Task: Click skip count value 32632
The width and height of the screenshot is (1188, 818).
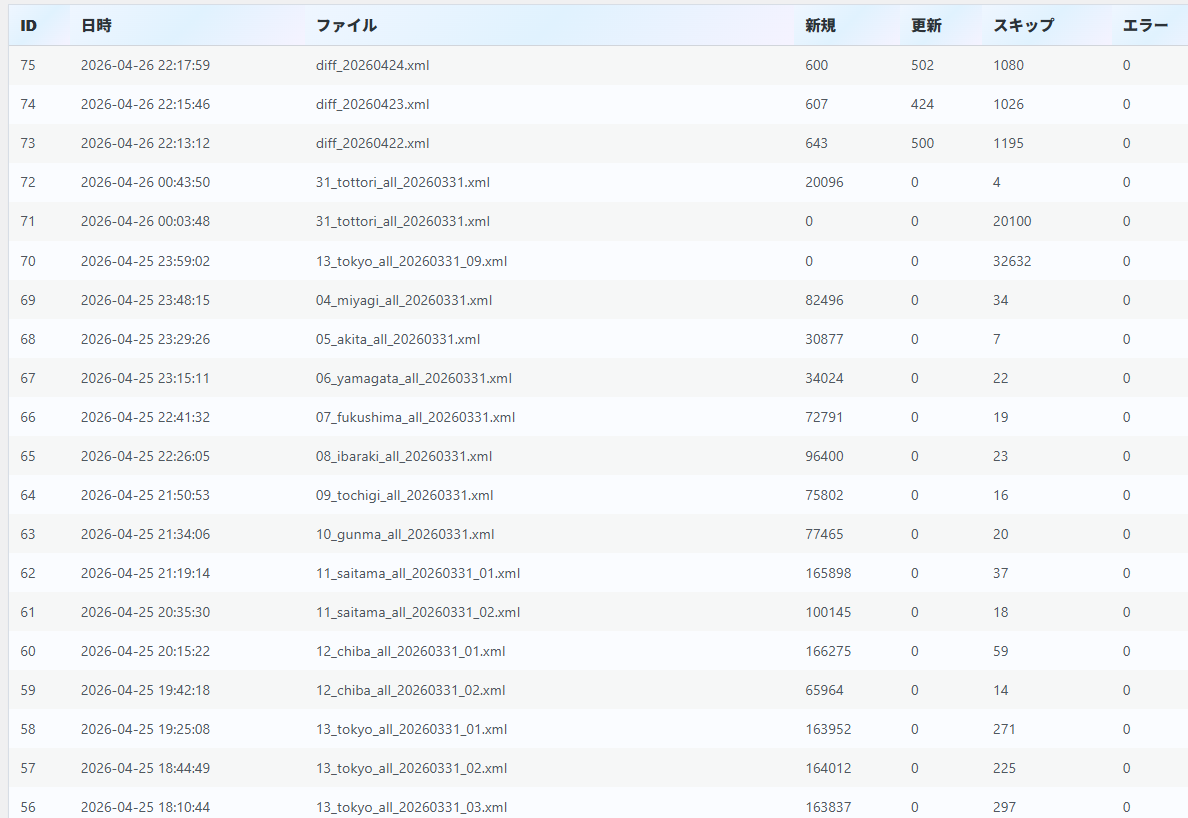Action: tap(1012, 261)
